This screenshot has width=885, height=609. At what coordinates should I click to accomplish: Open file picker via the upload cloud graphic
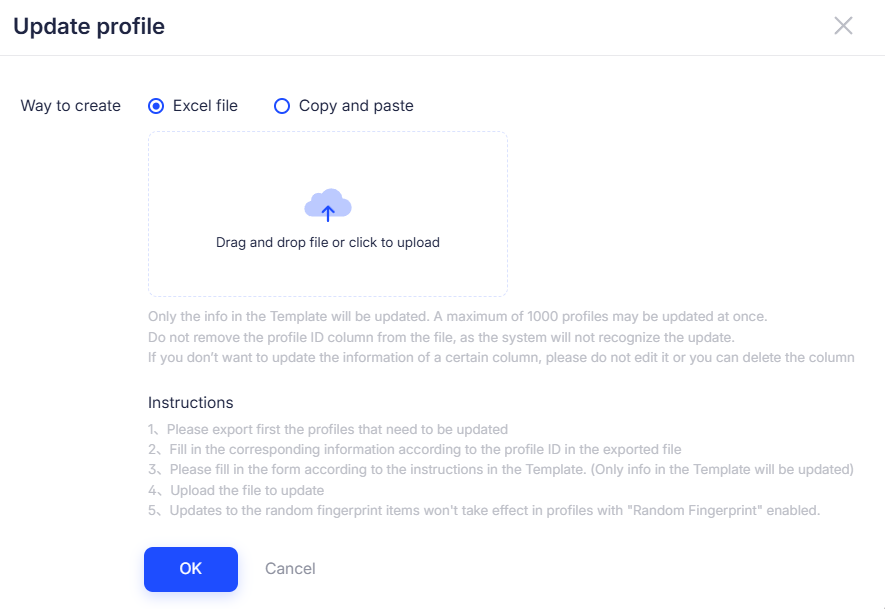(327, 203)
